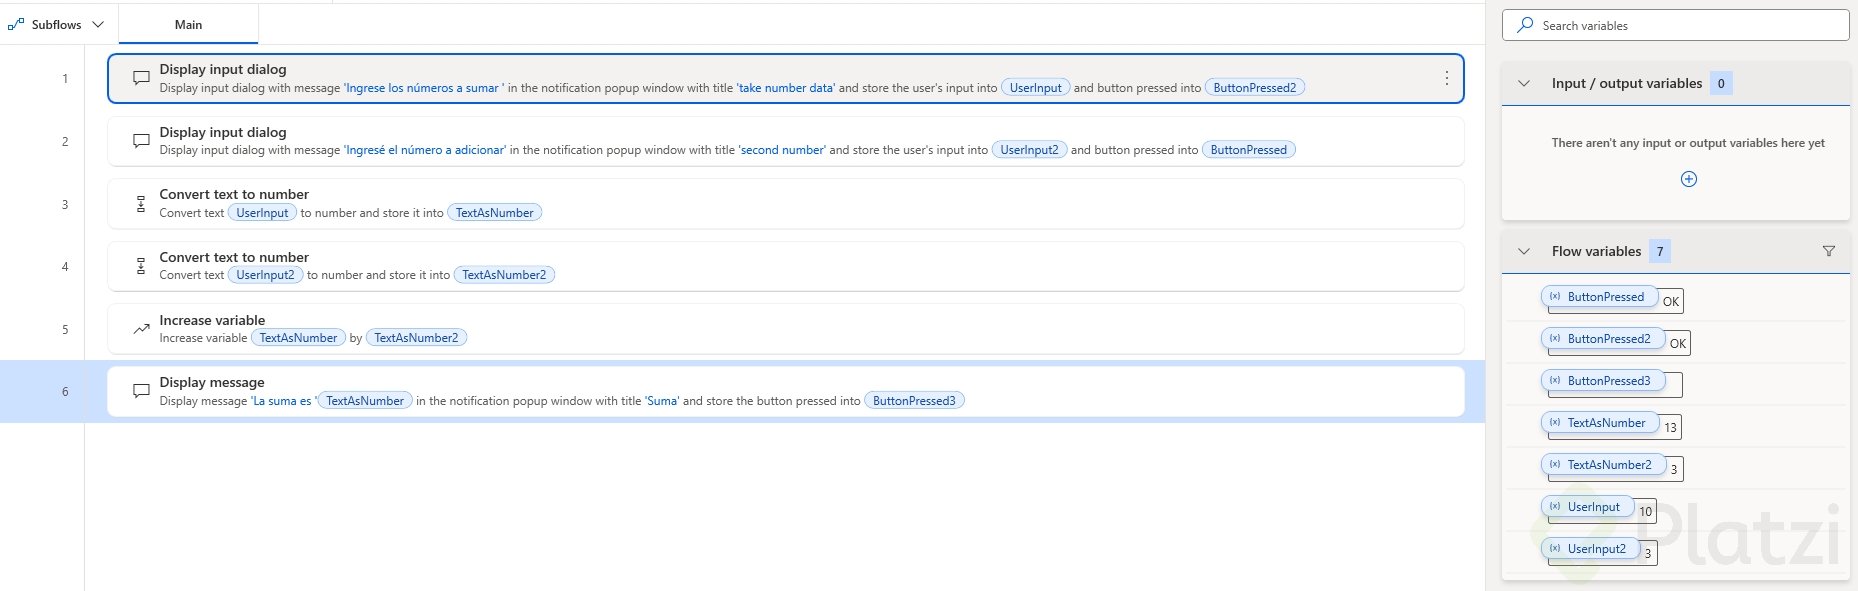
Task: Add an input or output variable
Action: [x=1689, y=179]
